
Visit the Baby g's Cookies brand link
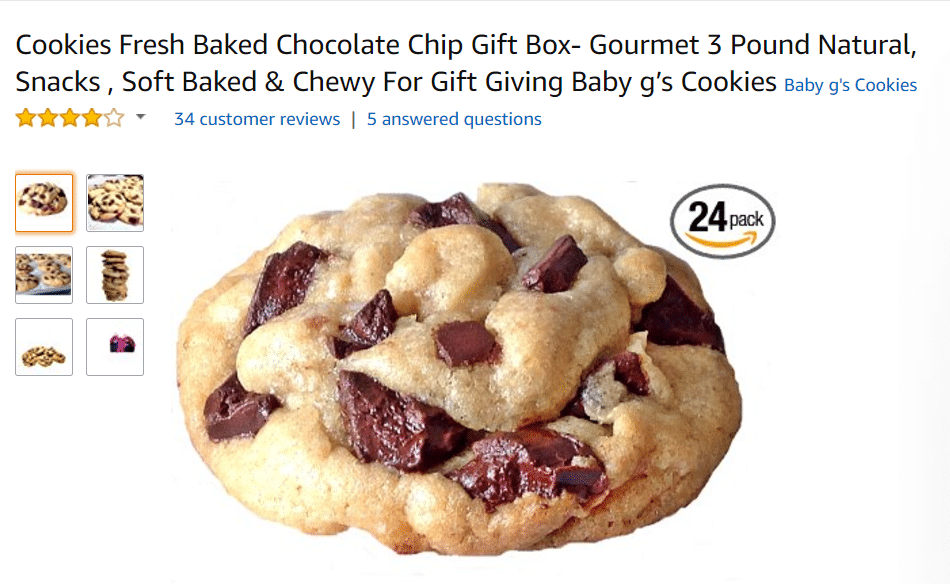(851, 85)
